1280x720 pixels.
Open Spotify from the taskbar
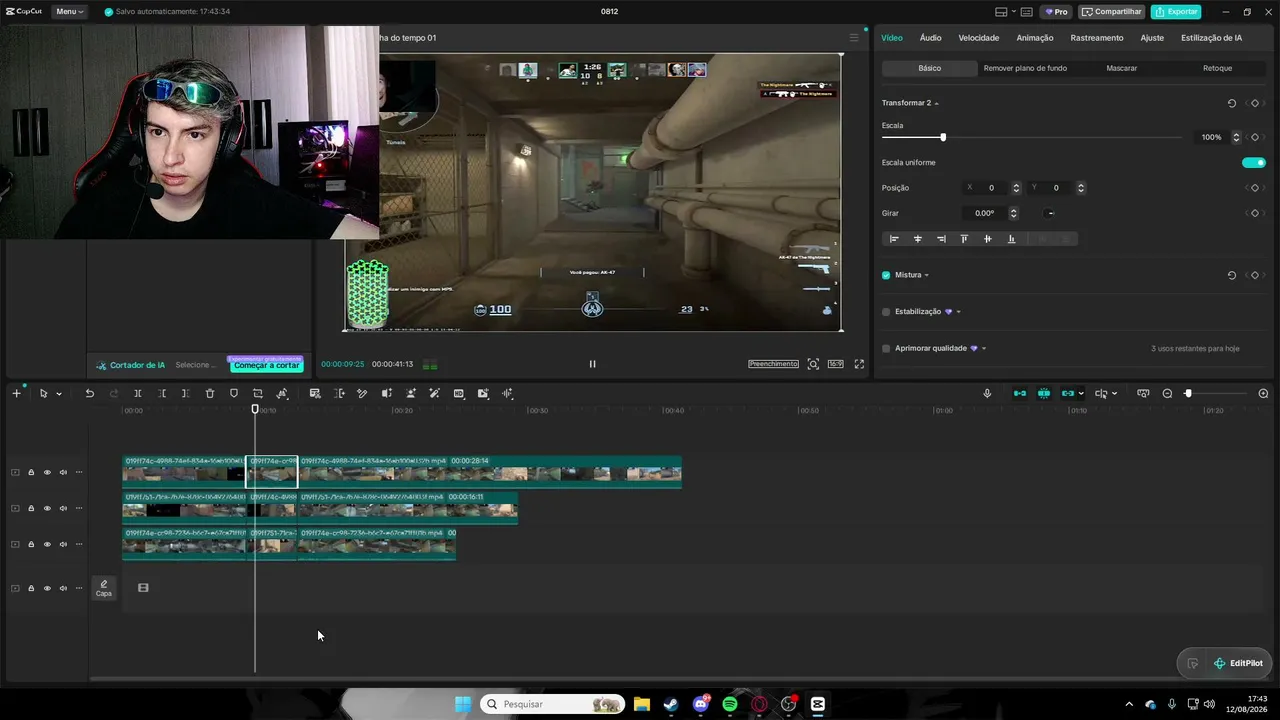pos(730,704)
